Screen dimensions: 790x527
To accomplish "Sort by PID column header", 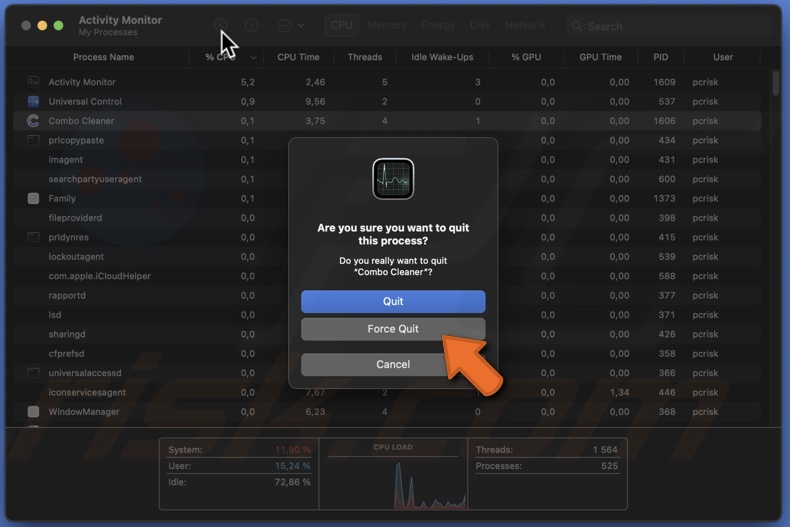I will (661, 57).
